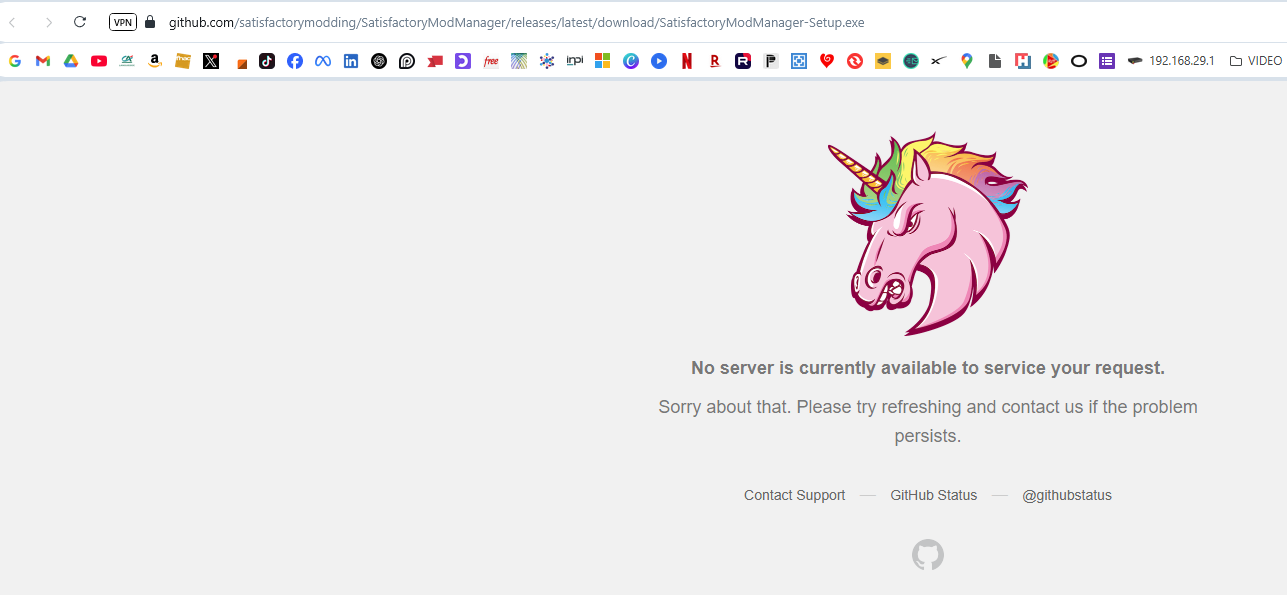Open the Amazon bookmark
This screenshot has height=595, width=1287.
click(x=155, y=61)
